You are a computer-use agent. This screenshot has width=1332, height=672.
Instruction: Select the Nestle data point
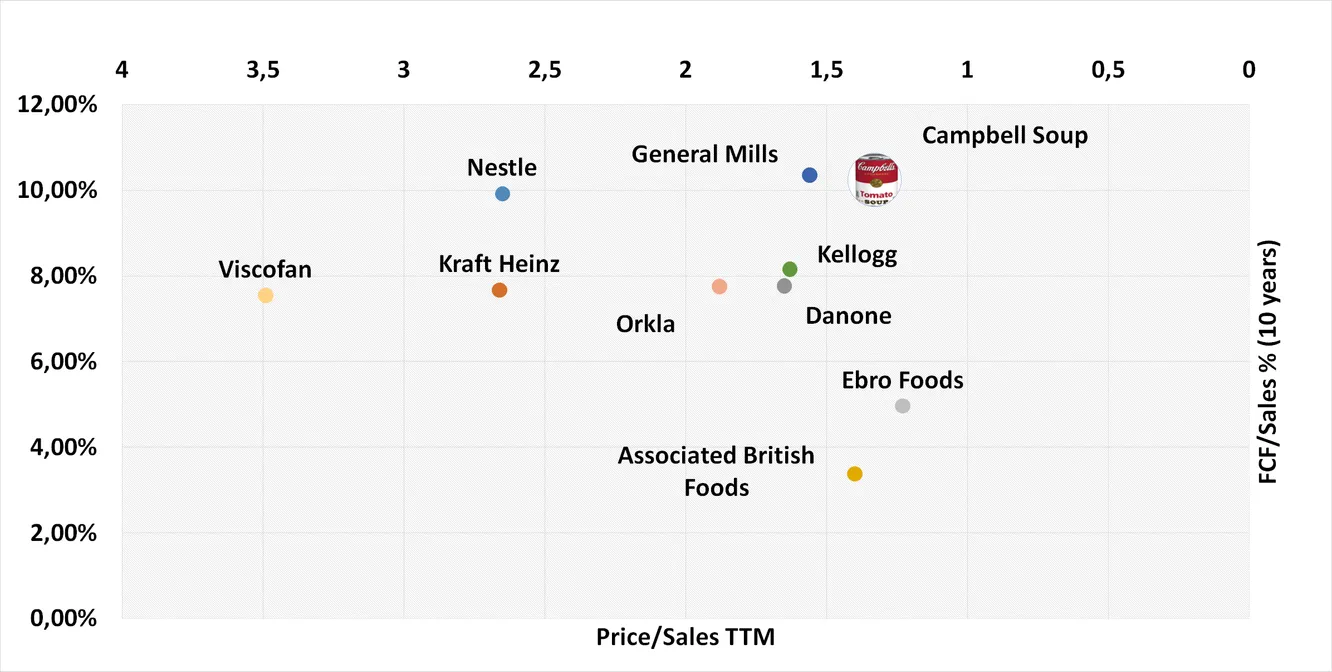click(502, 194)
